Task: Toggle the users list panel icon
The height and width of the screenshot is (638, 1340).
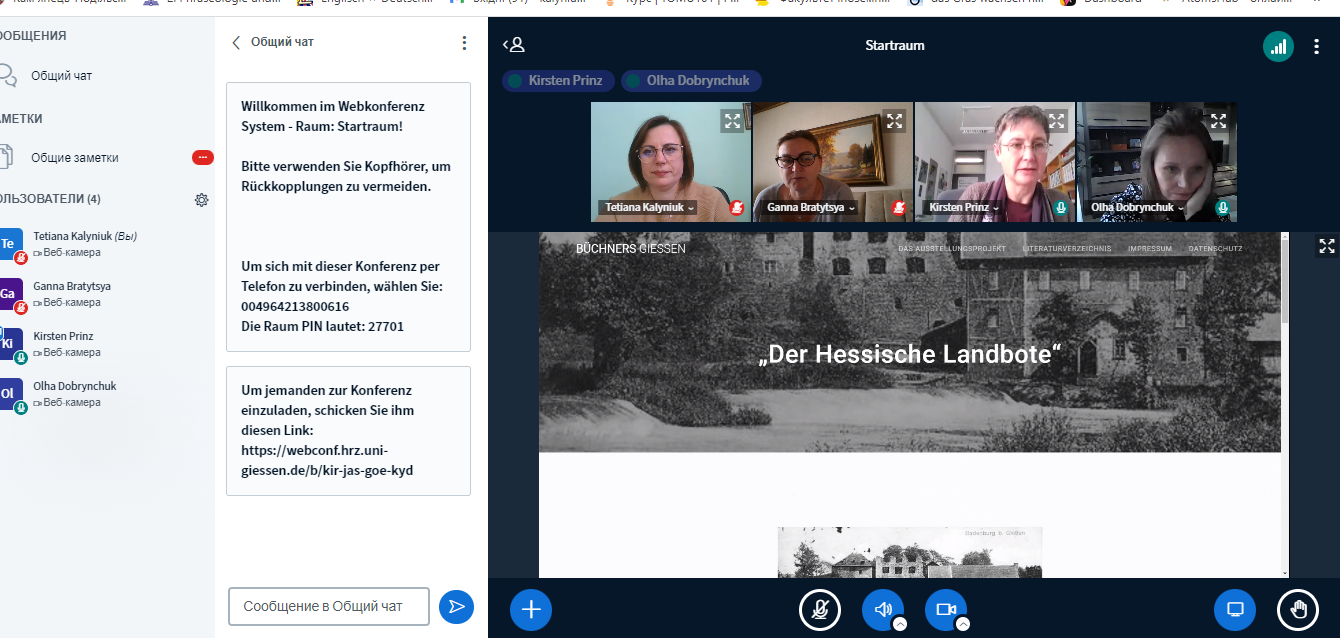Action: 514,45
